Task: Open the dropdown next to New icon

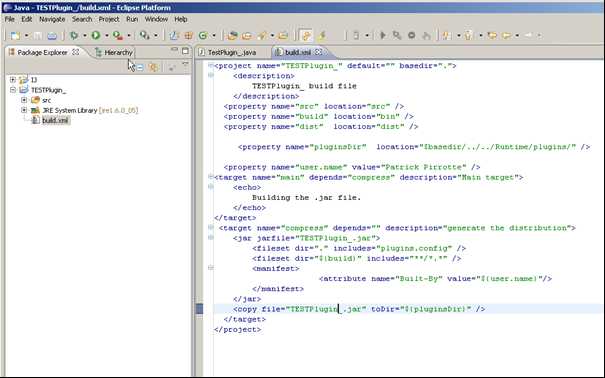Action: pyautogui.click(x=27, y=35)
